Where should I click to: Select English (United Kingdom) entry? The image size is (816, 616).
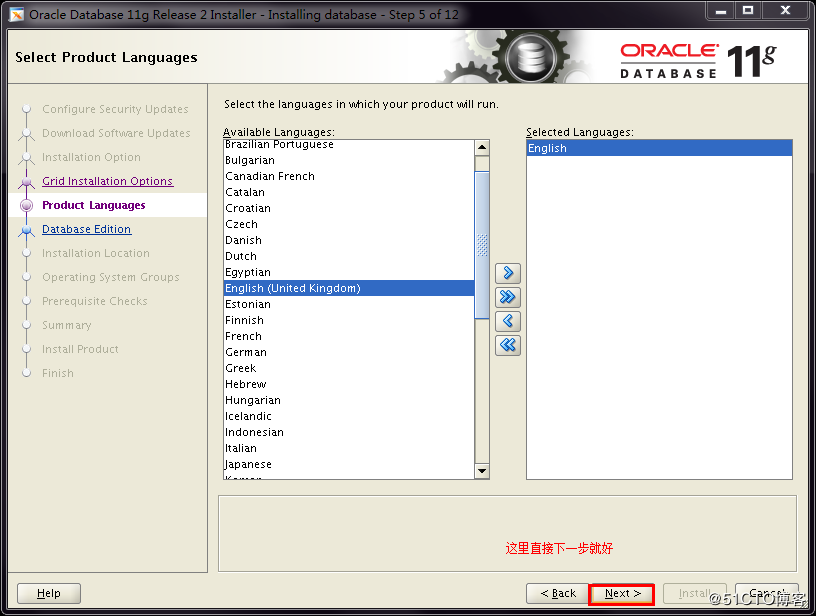click(349, 288)
